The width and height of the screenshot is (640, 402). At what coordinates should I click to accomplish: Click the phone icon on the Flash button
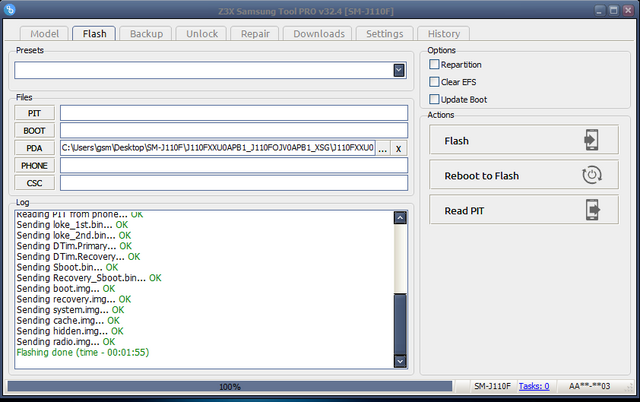591,140
